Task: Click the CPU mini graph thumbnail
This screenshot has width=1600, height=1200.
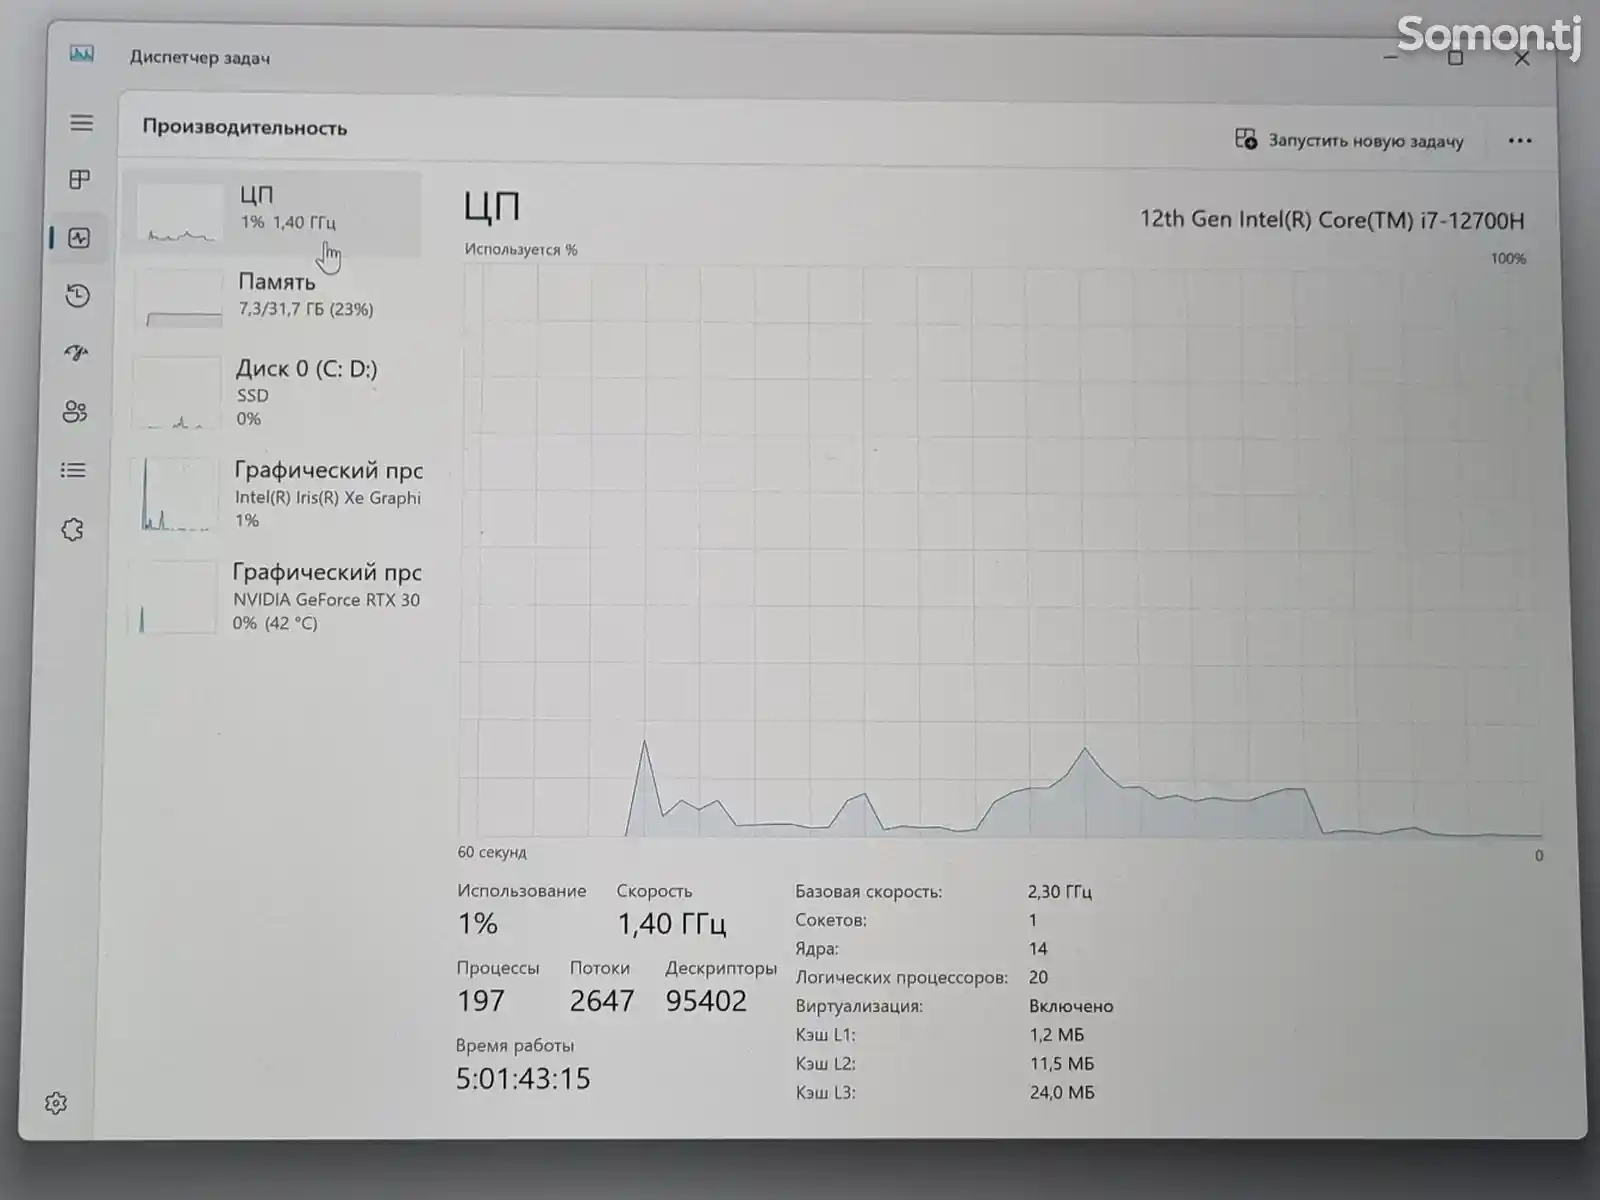Action: coord(180,214)
